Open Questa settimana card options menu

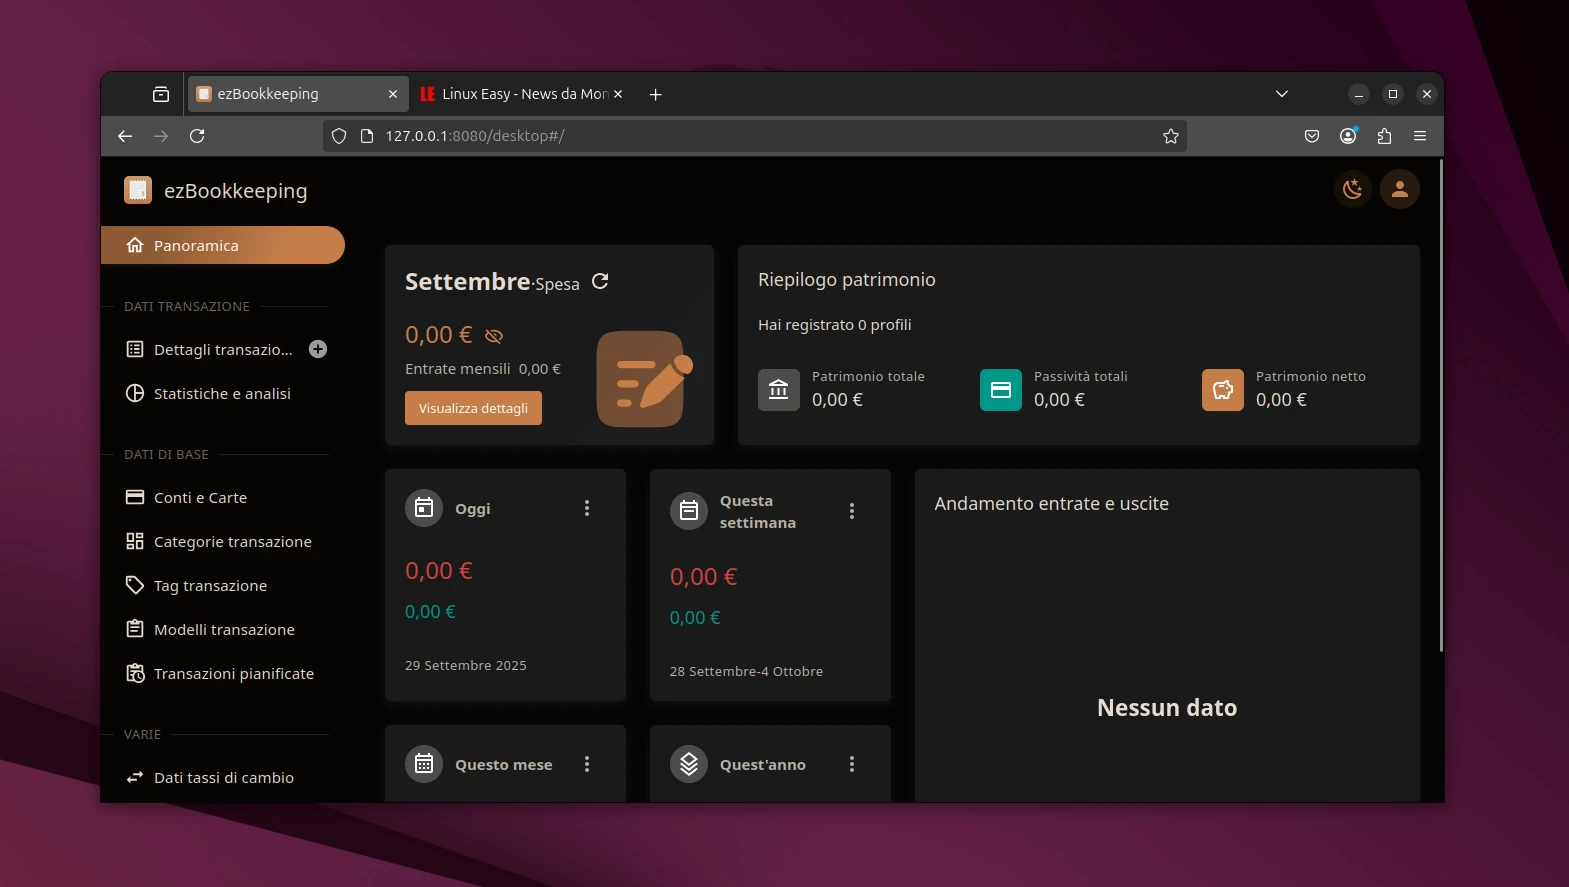pos(852,511)
